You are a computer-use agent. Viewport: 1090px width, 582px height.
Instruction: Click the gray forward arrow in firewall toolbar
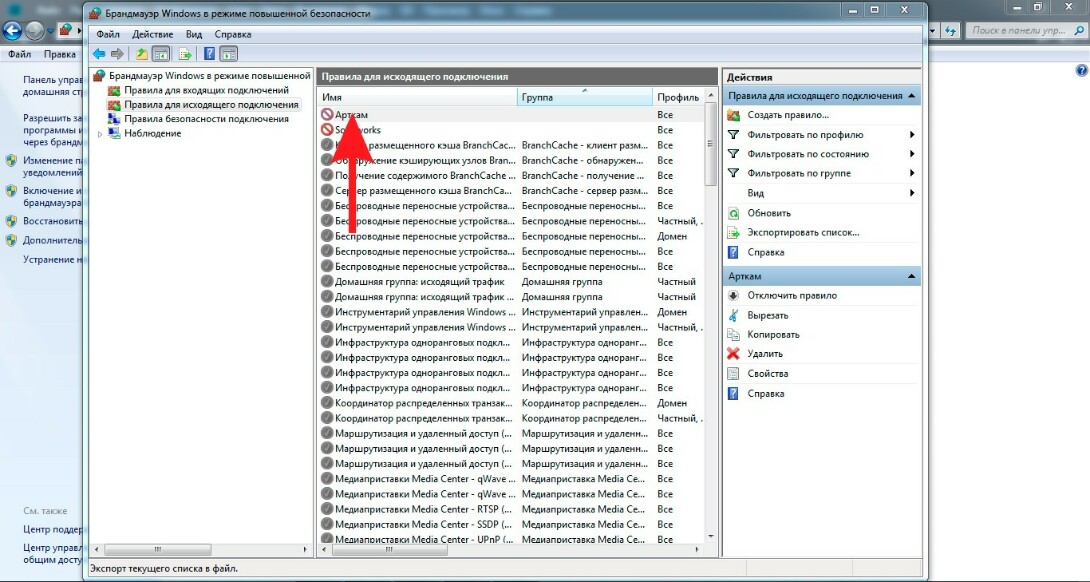click(117, 54)
